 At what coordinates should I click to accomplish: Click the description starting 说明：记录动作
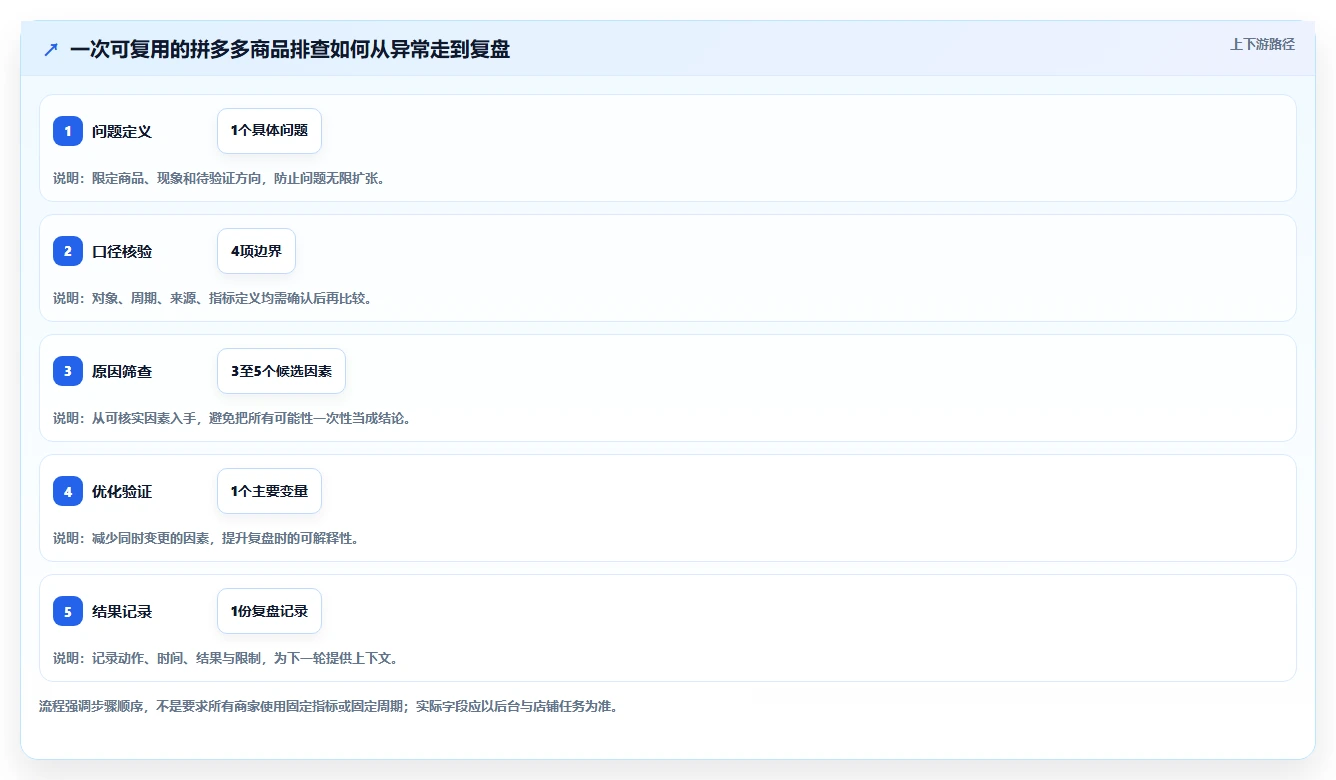[x=226, y=658]
